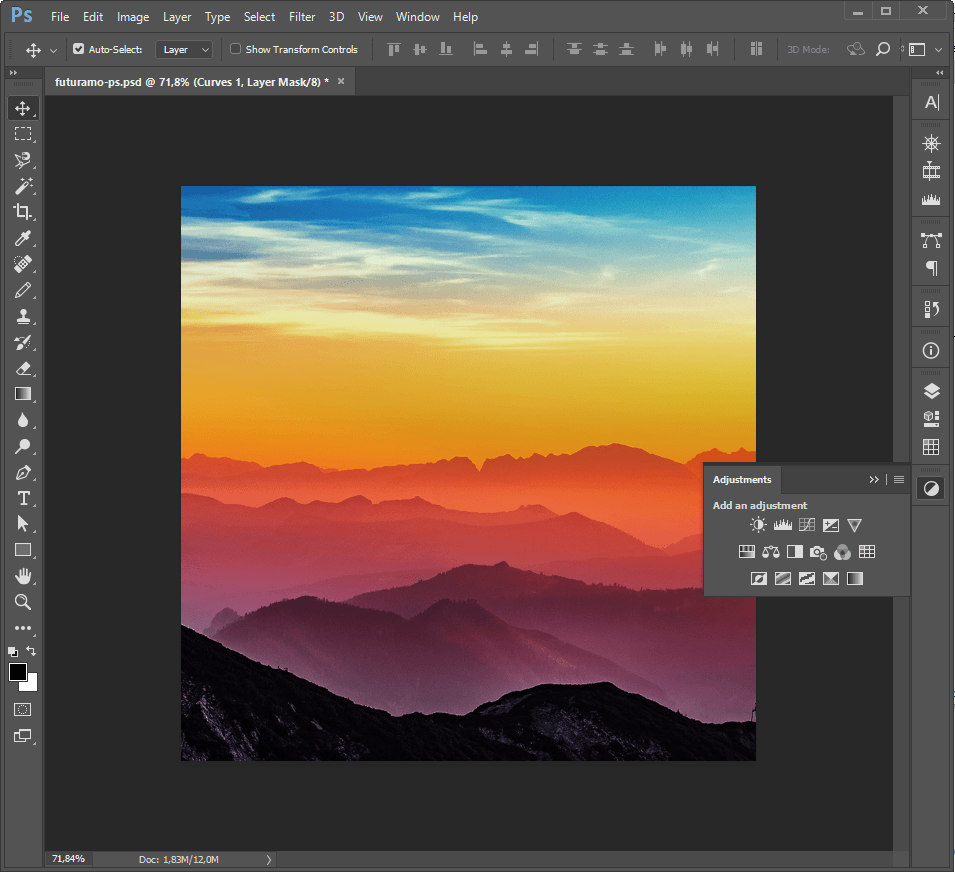Add a Hue/Saturation adjustment
Image resolution: width=955 pixels, height=873 pixels.
tap(746, 551)
